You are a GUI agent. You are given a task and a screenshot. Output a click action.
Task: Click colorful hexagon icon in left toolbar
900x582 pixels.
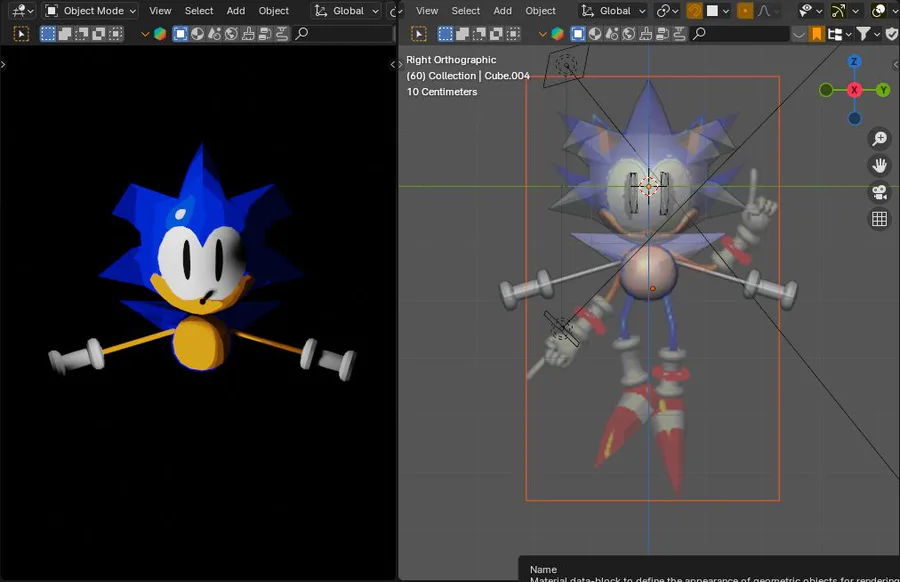click(x=160, y=34)
